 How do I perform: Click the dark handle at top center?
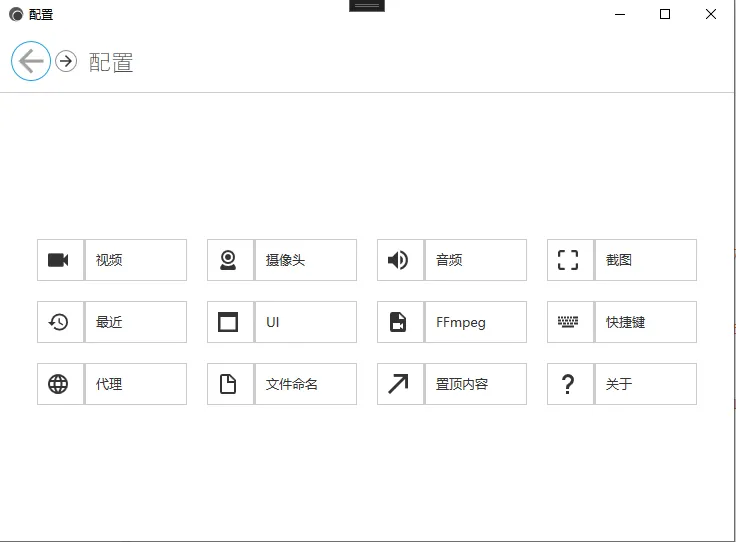coord(367,6)
